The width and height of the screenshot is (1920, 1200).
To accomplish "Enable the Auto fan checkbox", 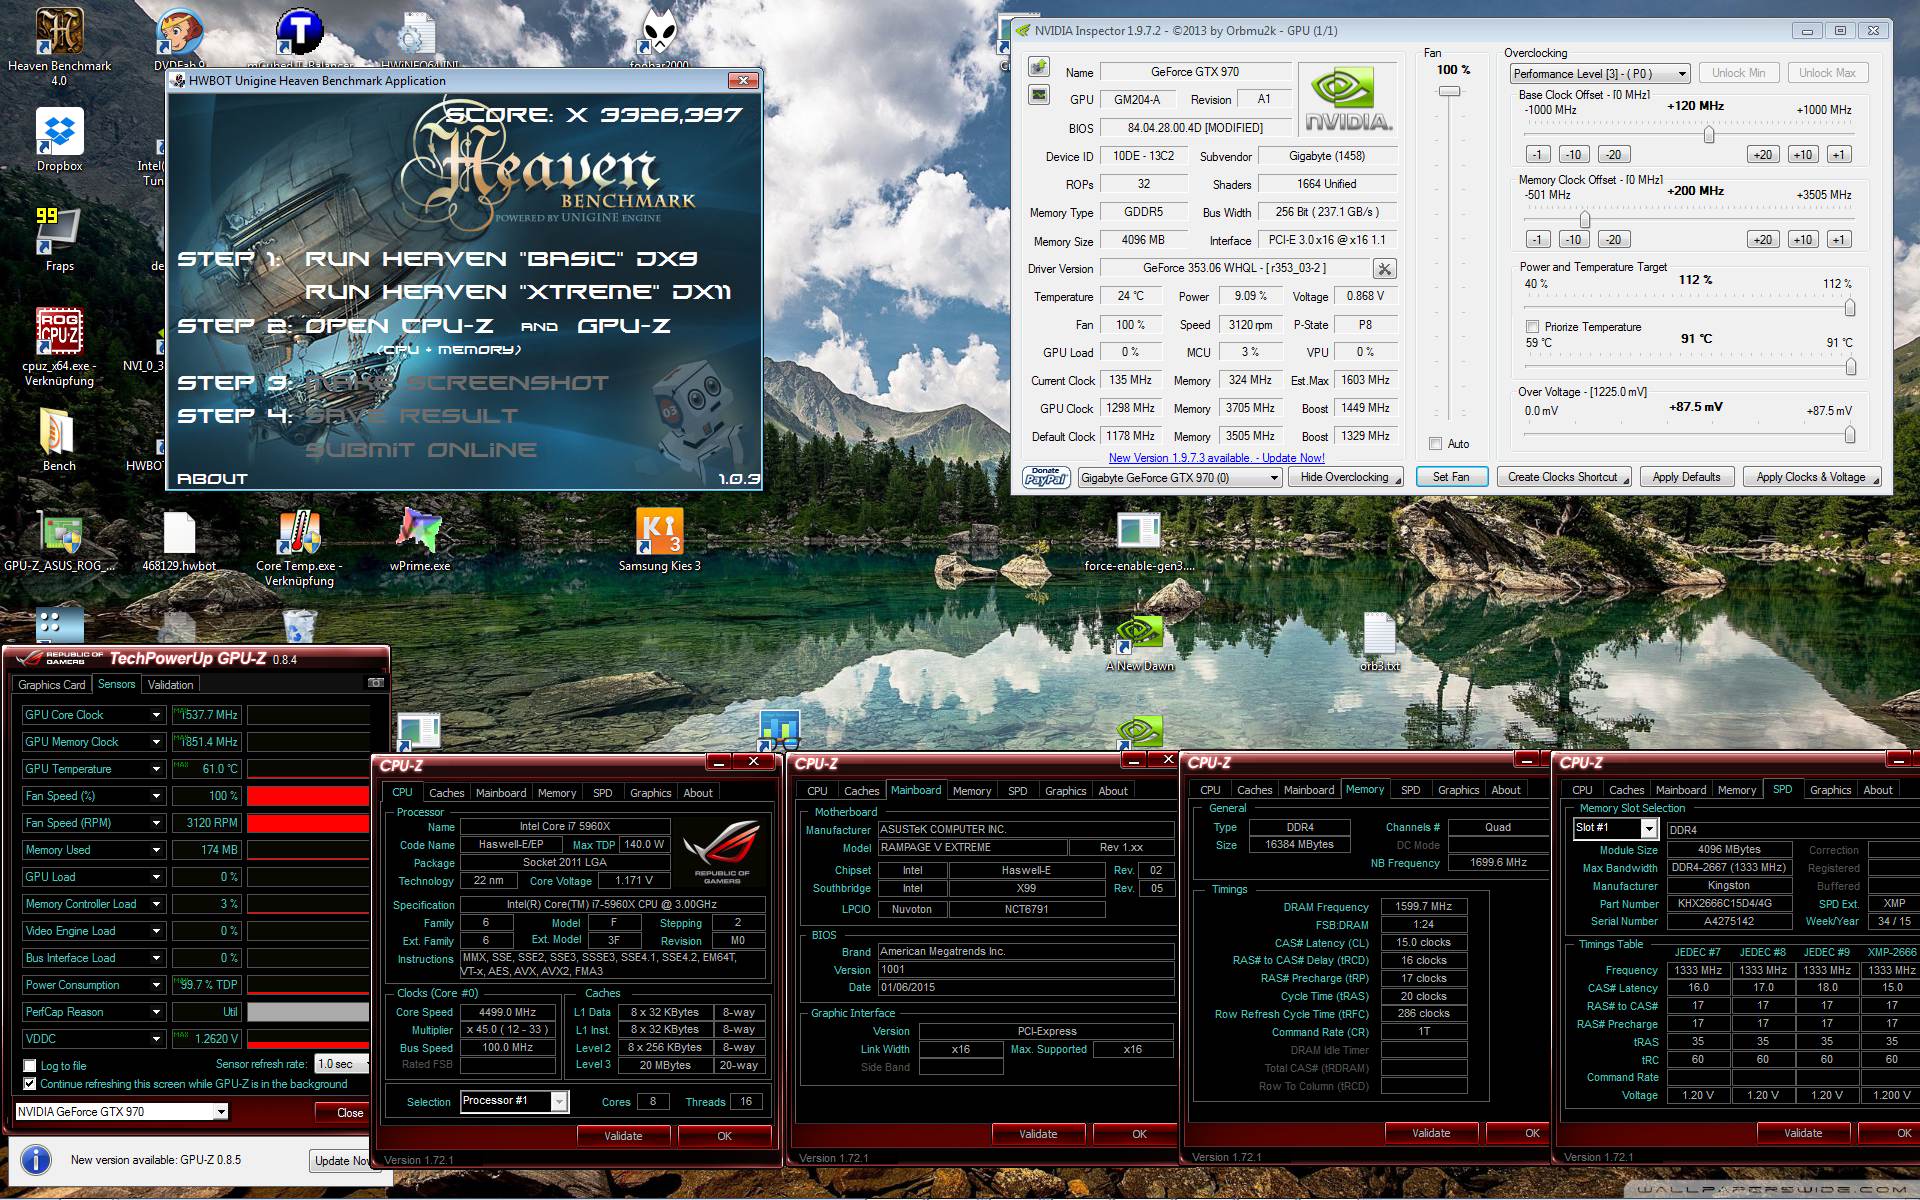I will [x=1436, y=444].
